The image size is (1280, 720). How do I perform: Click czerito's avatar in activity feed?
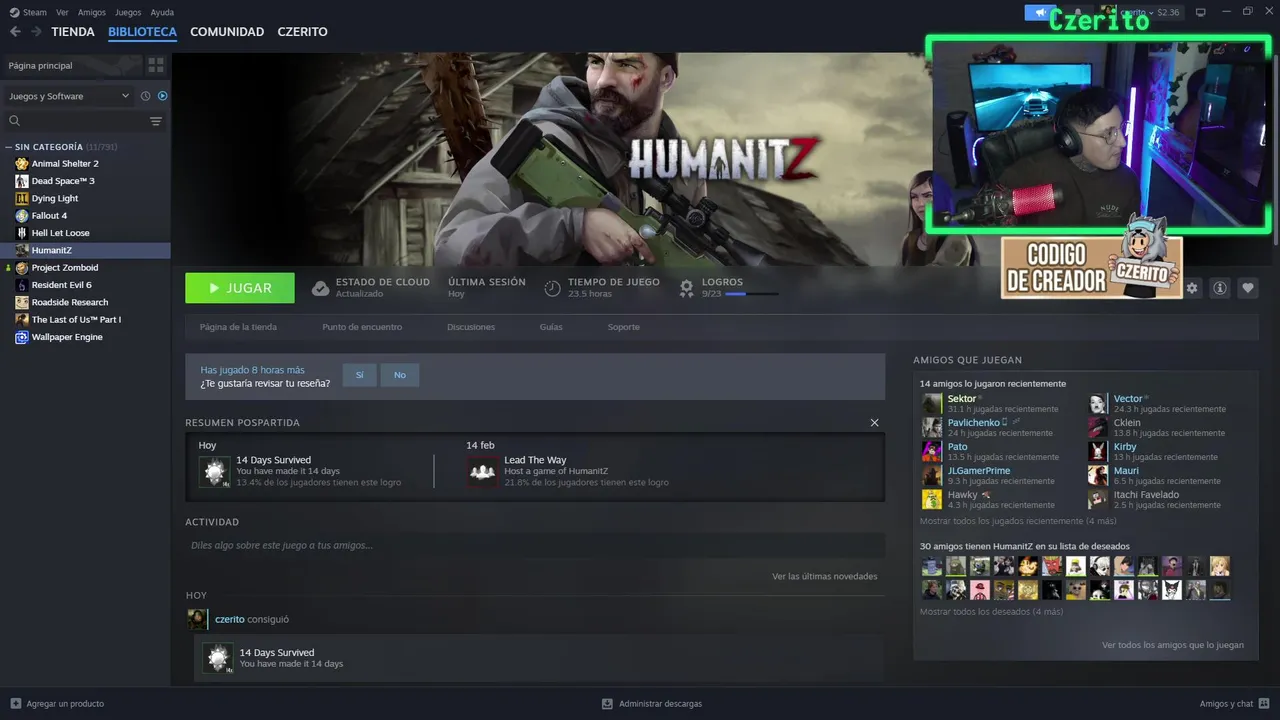198,619
